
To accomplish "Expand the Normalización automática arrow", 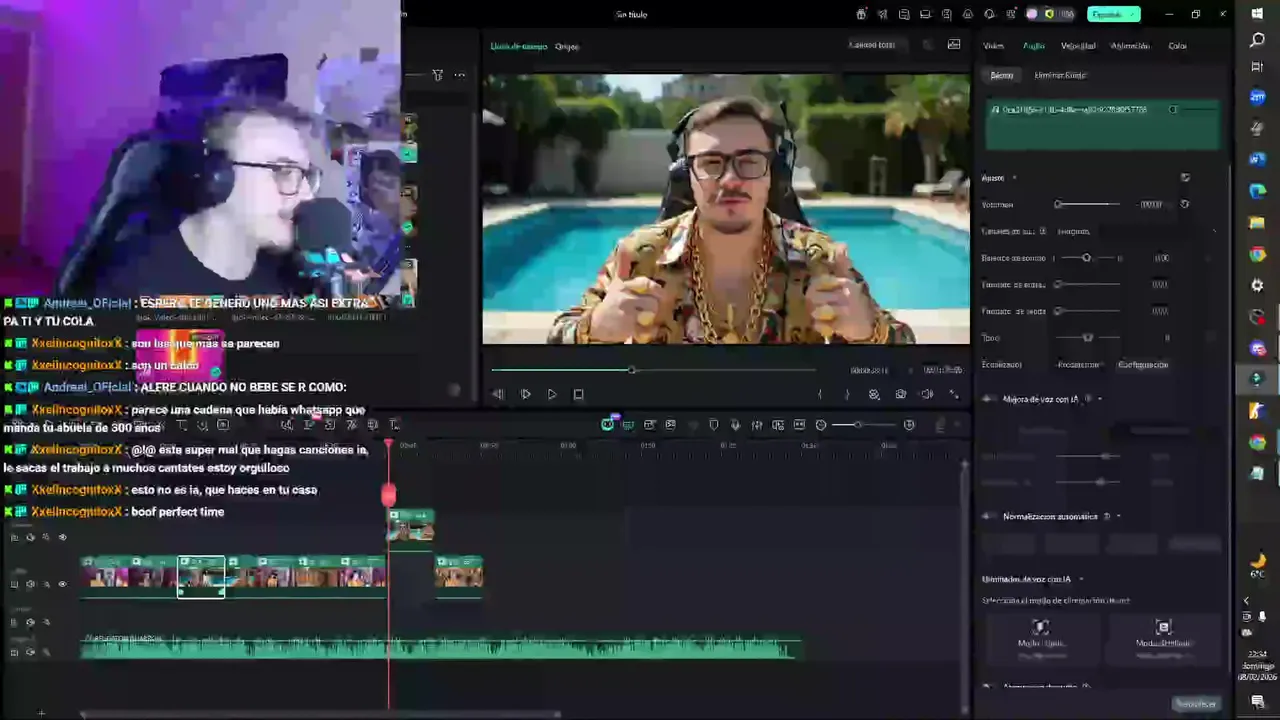I will click(1118, 517).
